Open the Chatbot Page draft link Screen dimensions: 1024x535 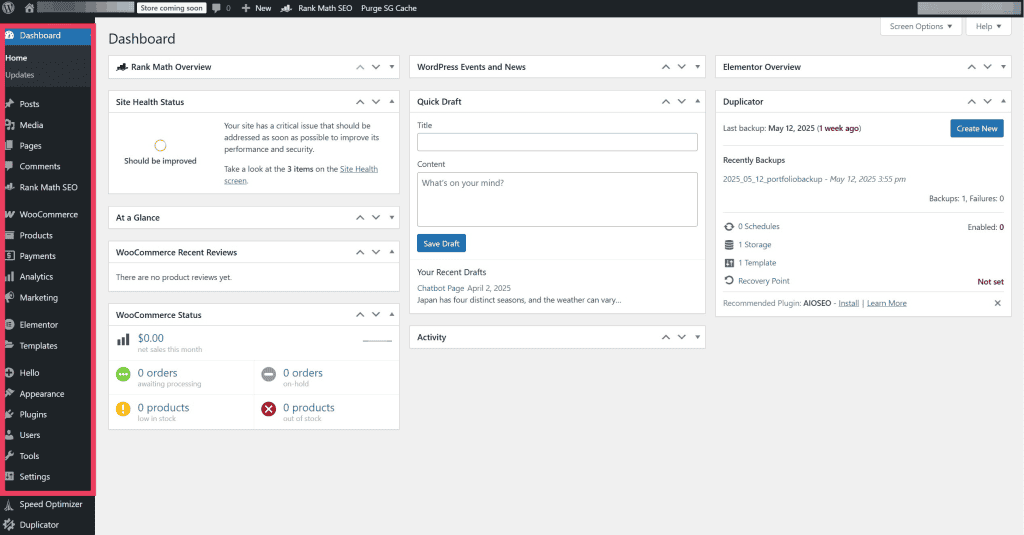point(441,288)
